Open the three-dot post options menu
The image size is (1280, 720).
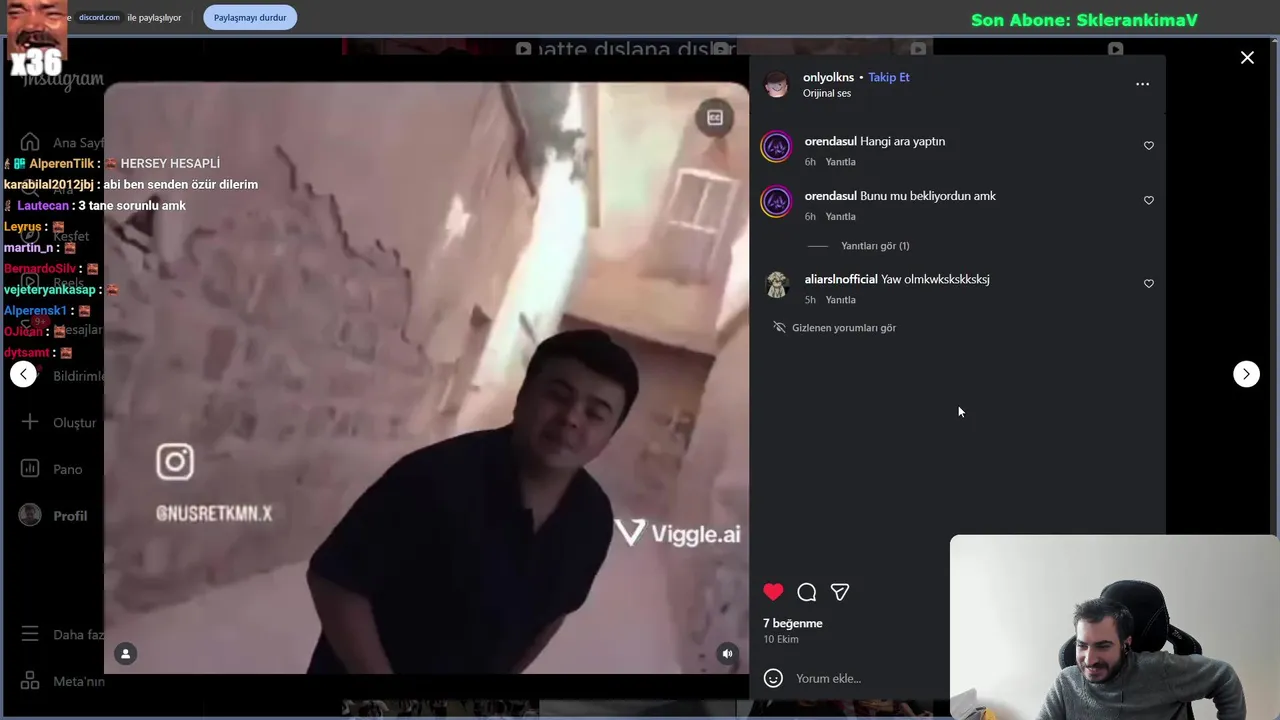point(1142,84)
